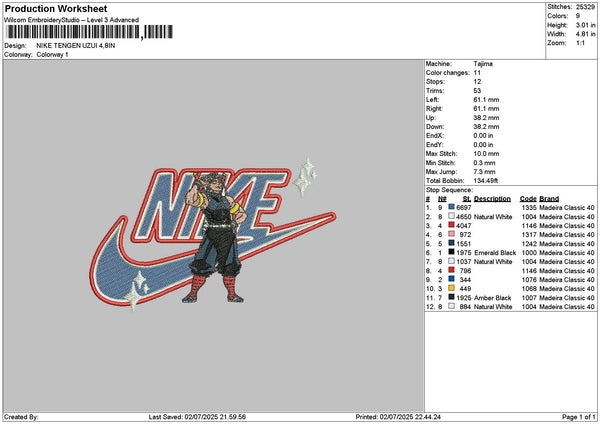Click Natural White in the 4650 row
600x424 pixels.
493,217
